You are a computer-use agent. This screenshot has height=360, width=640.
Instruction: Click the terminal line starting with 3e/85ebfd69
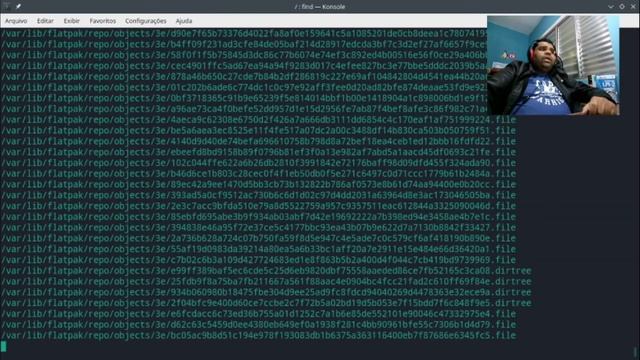click(258, 217)
